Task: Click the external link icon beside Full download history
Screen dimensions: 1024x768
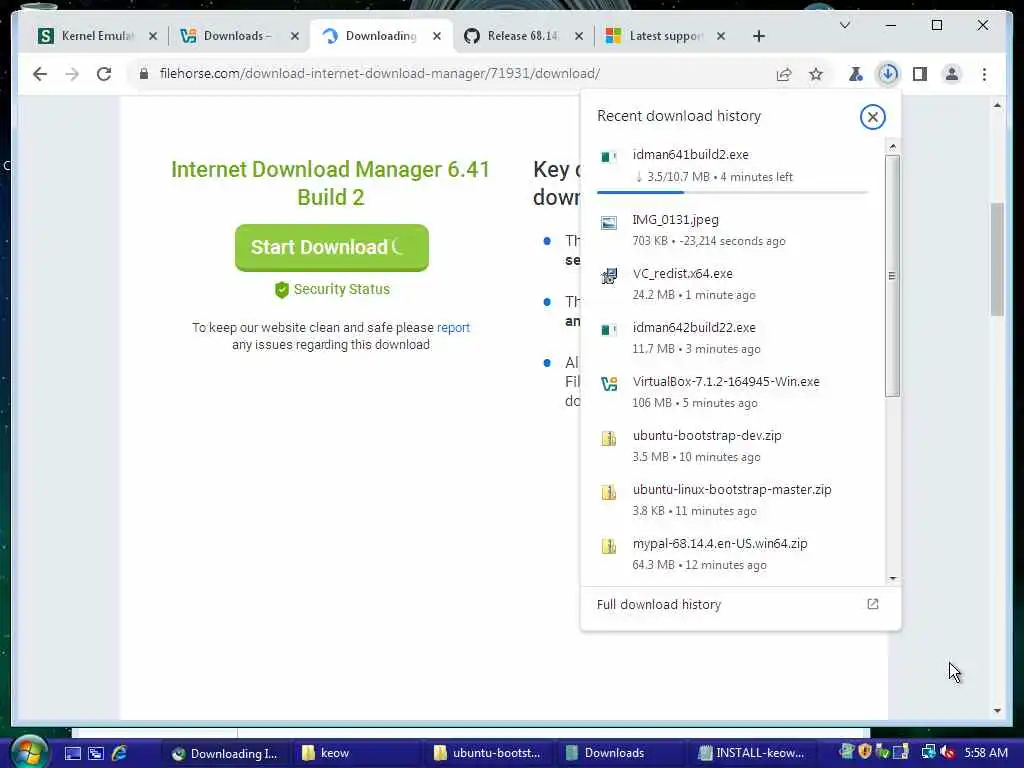Action: [872, 604]
